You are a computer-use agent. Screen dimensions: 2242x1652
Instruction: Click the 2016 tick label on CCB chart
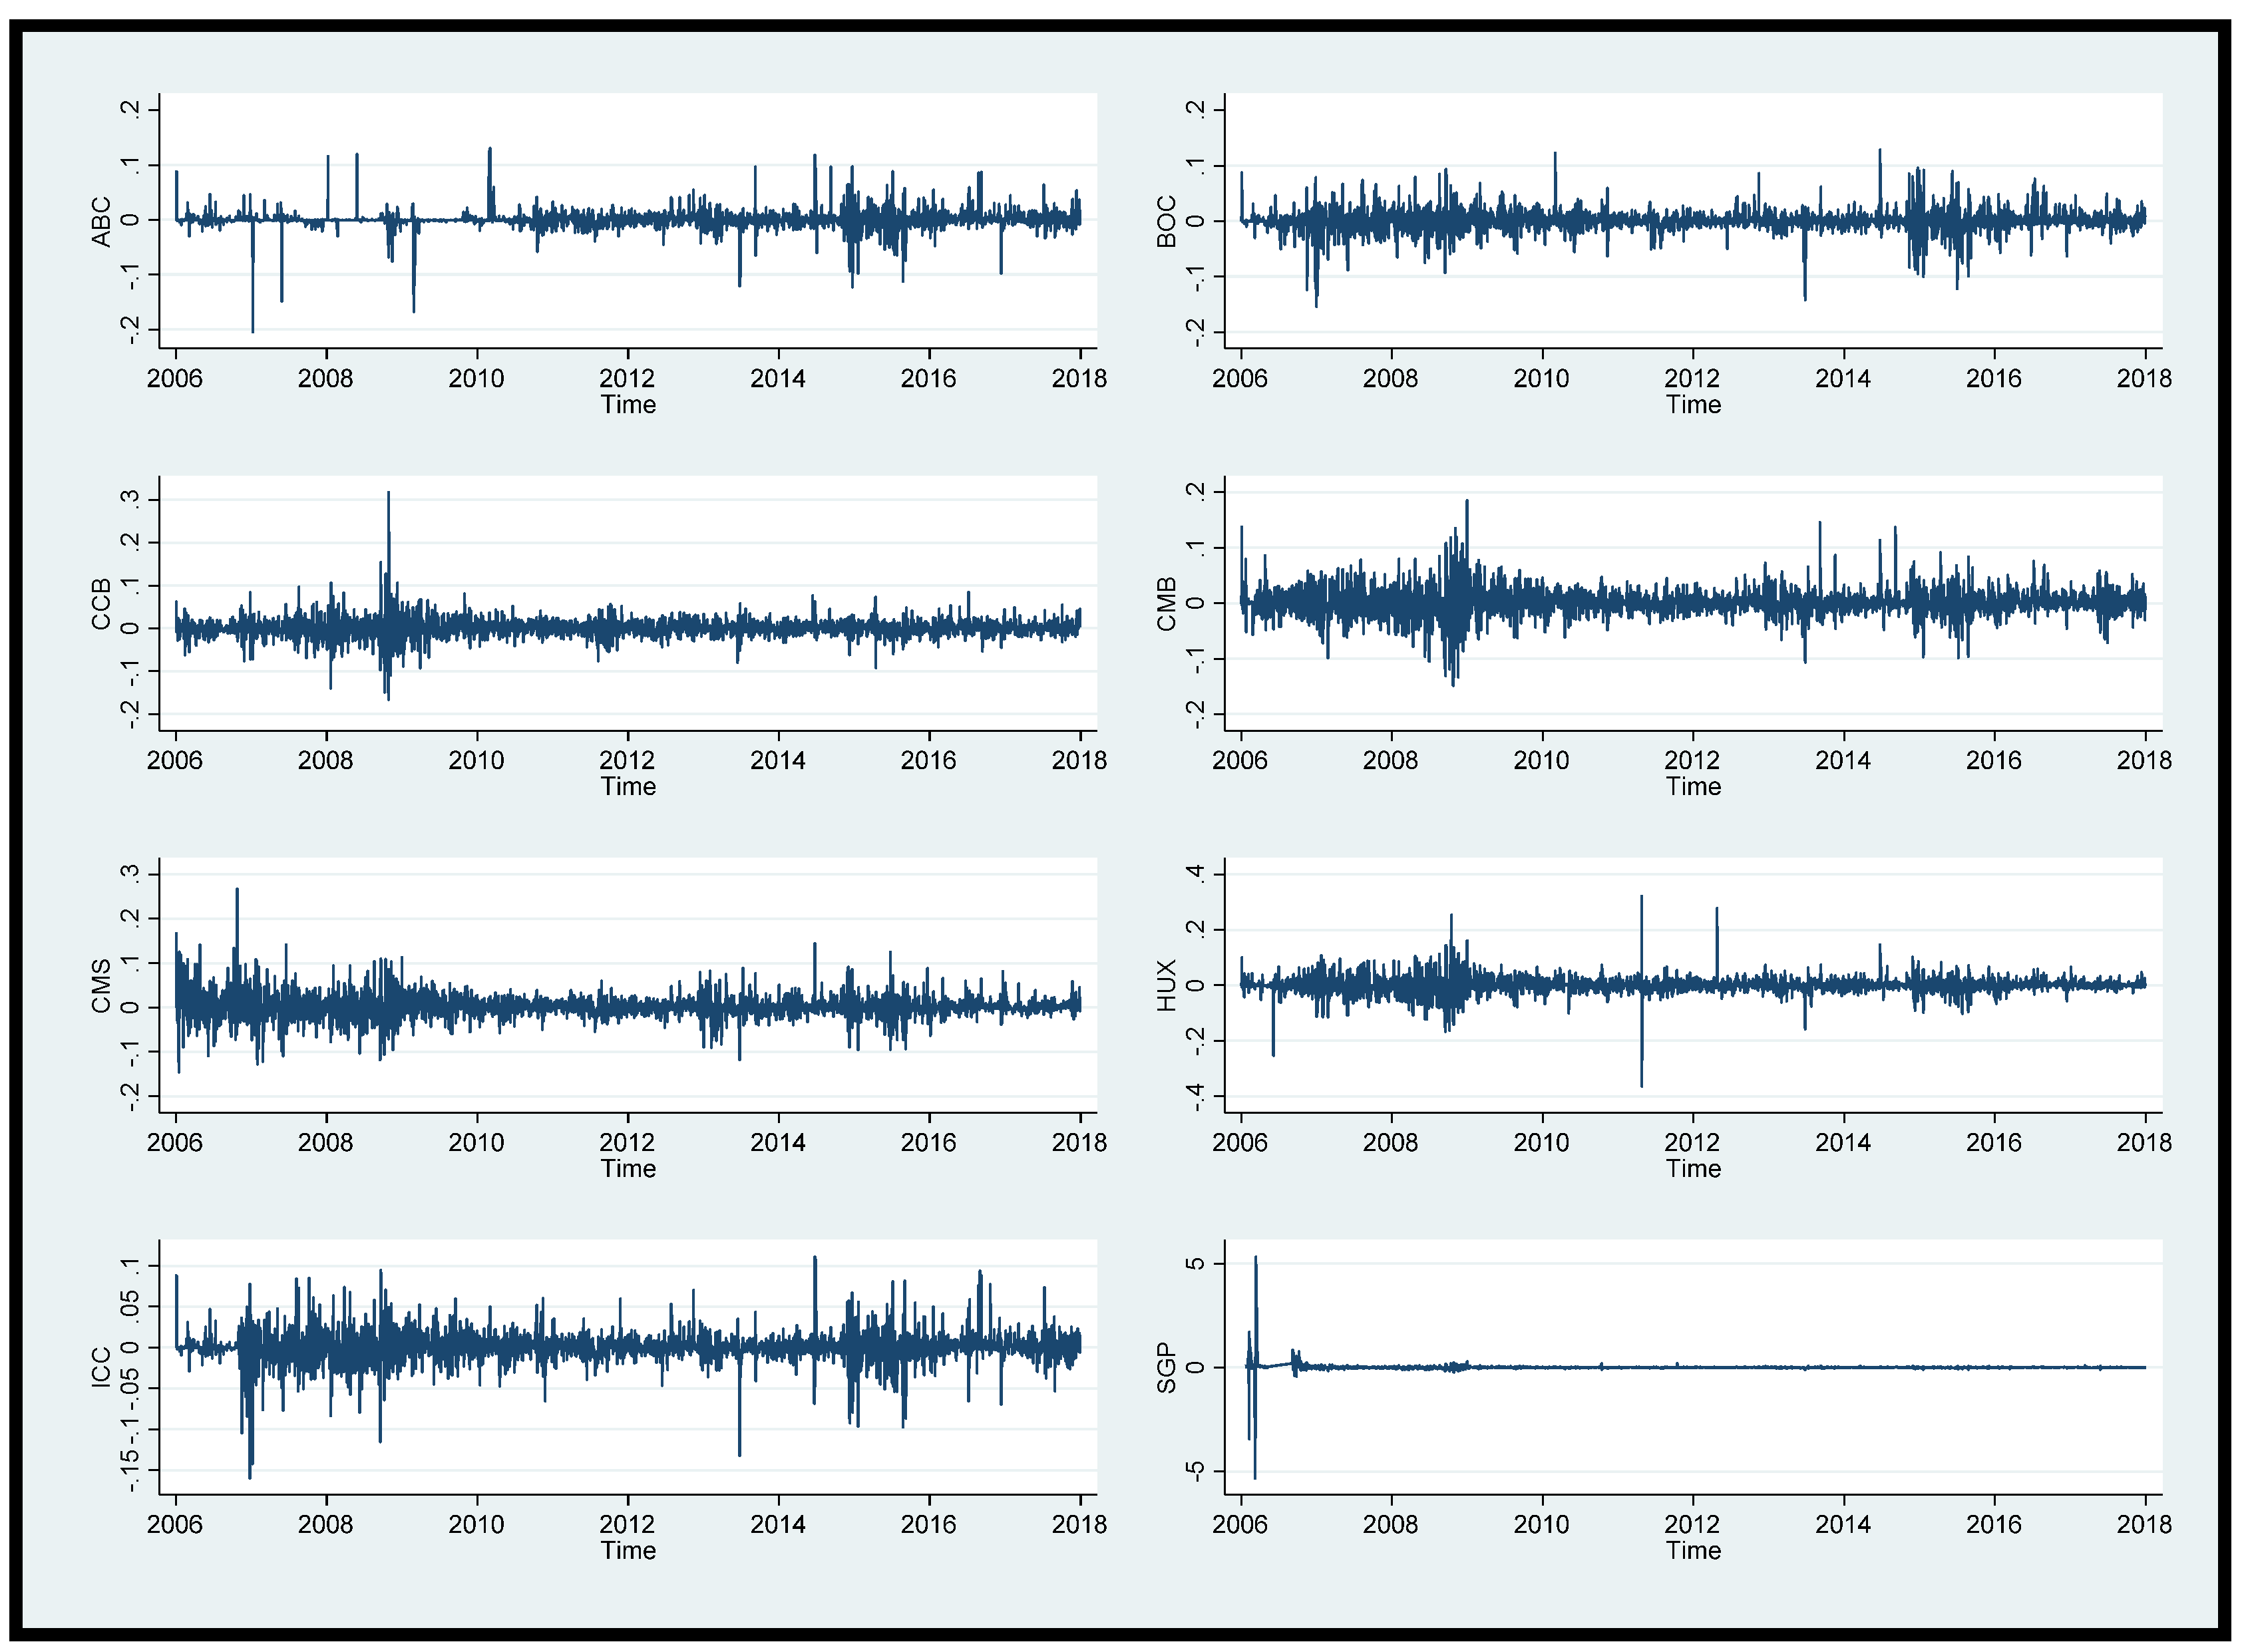928,761
